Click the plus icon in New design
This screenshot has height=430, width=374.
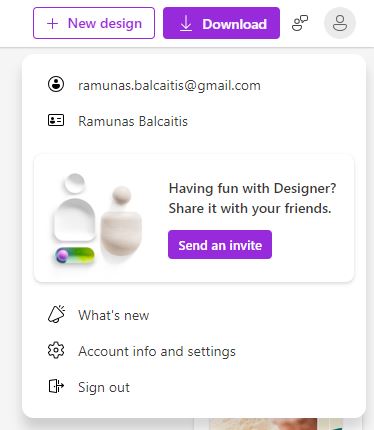[52, 24]
